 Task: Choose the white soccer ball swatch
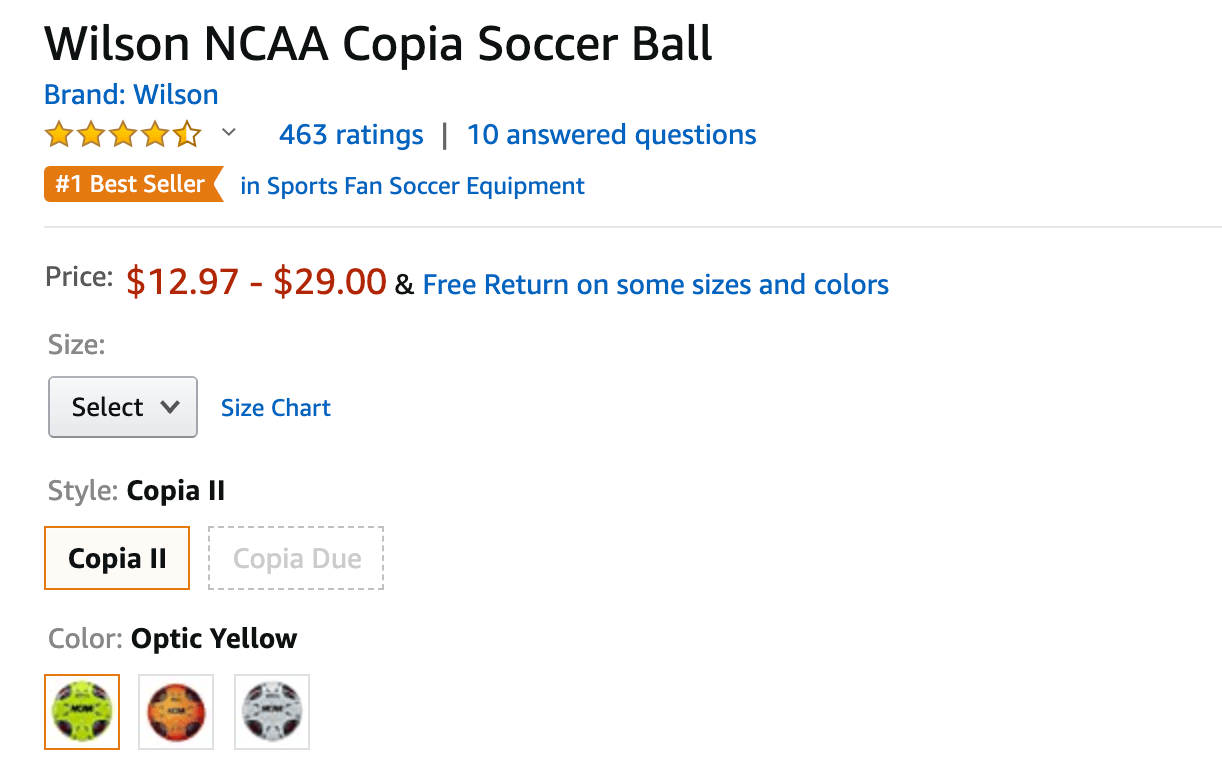[272, 712]
